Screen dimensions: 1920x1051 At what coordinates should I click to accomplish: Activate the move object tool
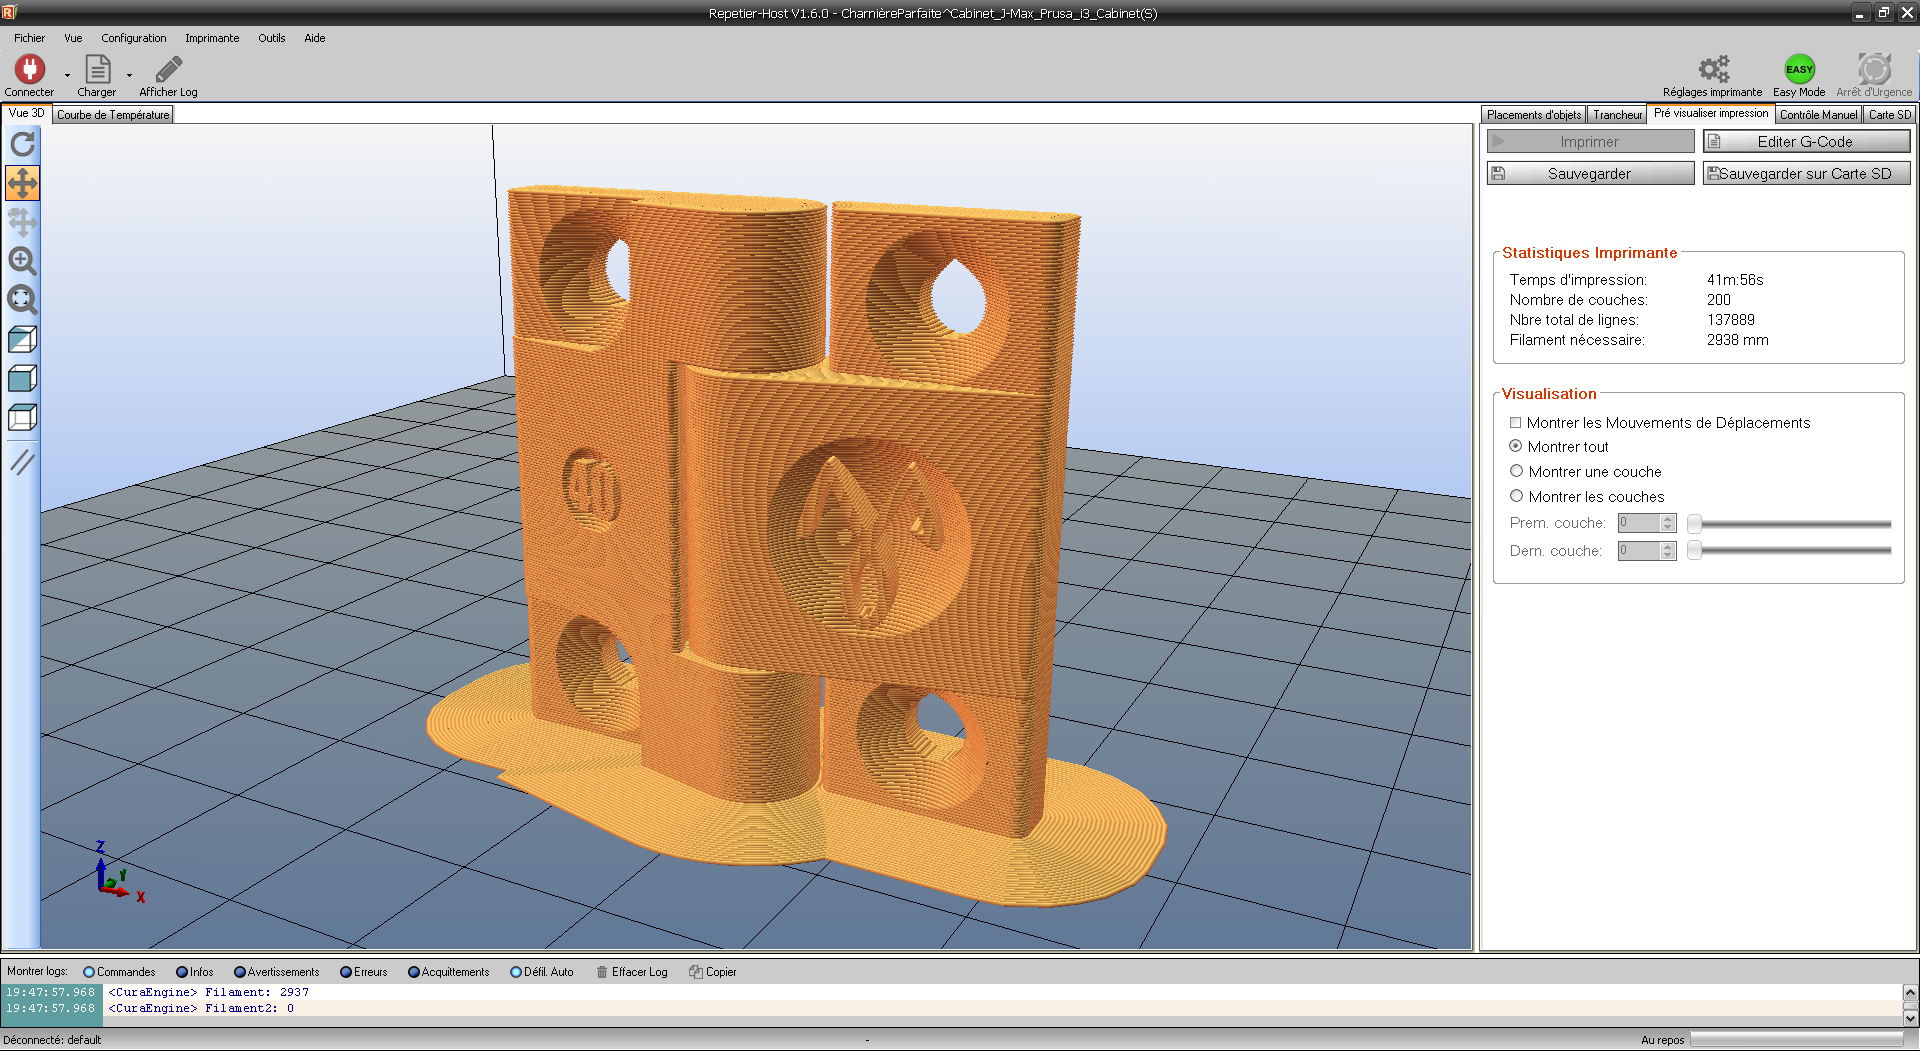coord(22,183)
